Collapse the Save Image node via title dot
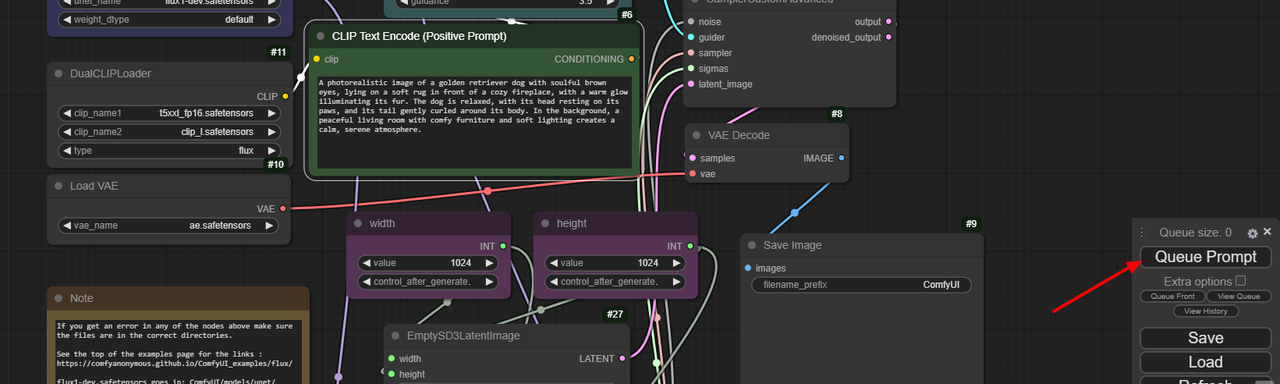Viewport: 1280px width, 384px height. tap(751, 245)
